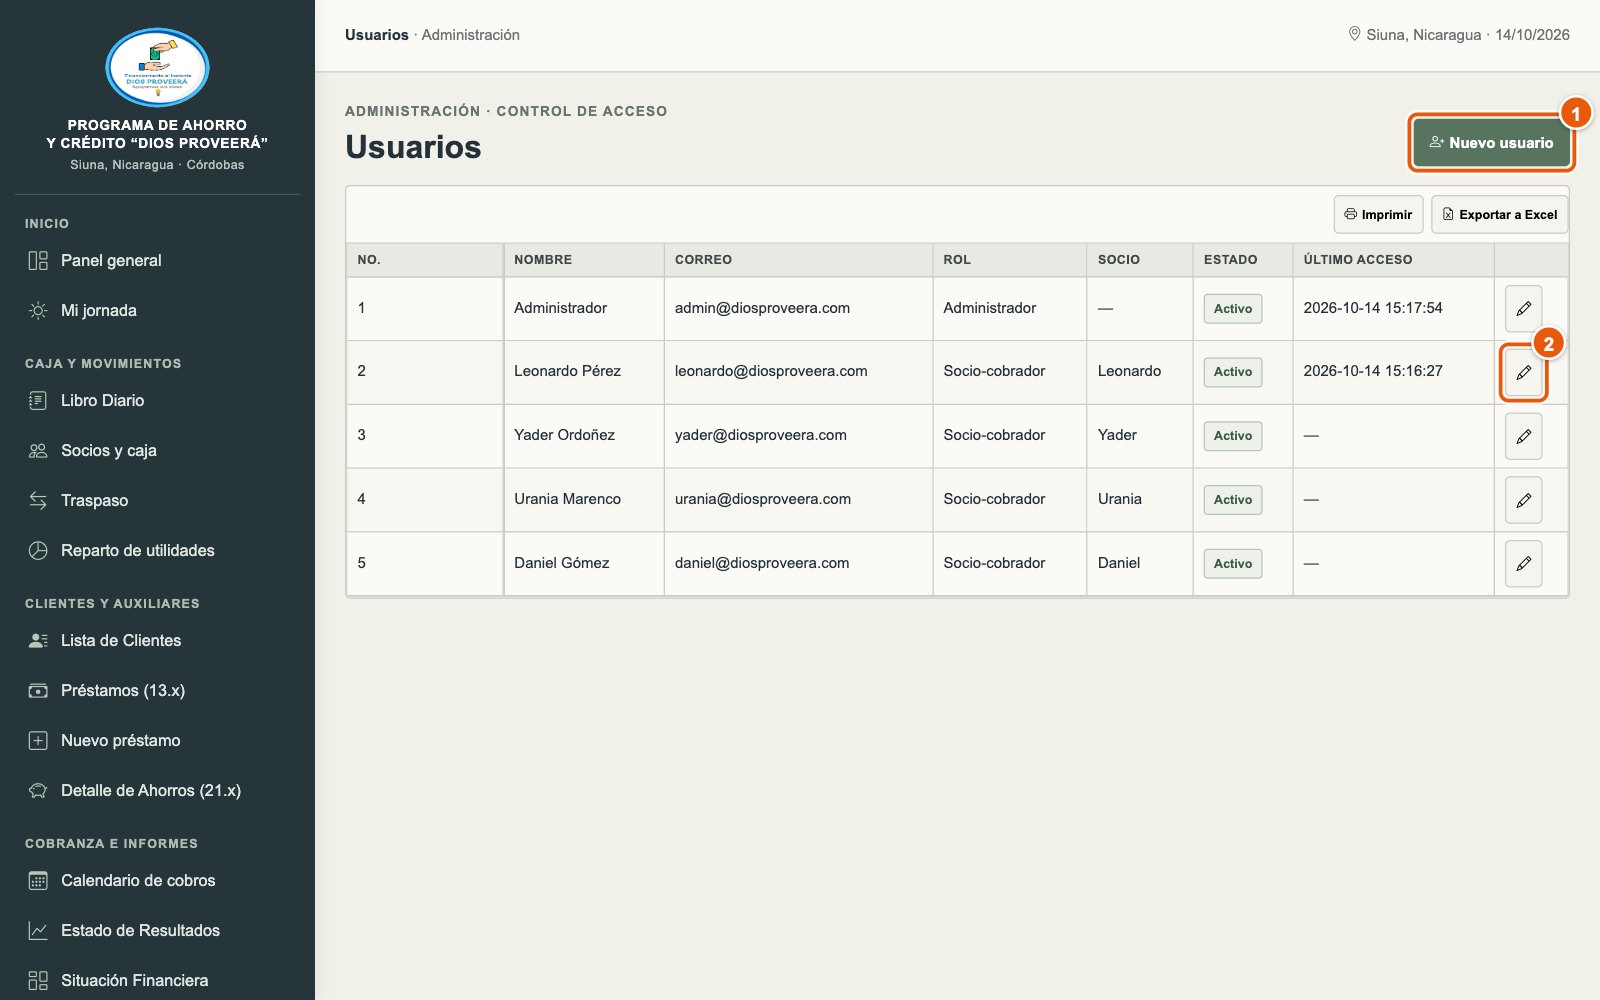Click the Dios Proveerá logo
Image resolution: width=1600 pixels, height=1000 pixels.
click(157, 68)
